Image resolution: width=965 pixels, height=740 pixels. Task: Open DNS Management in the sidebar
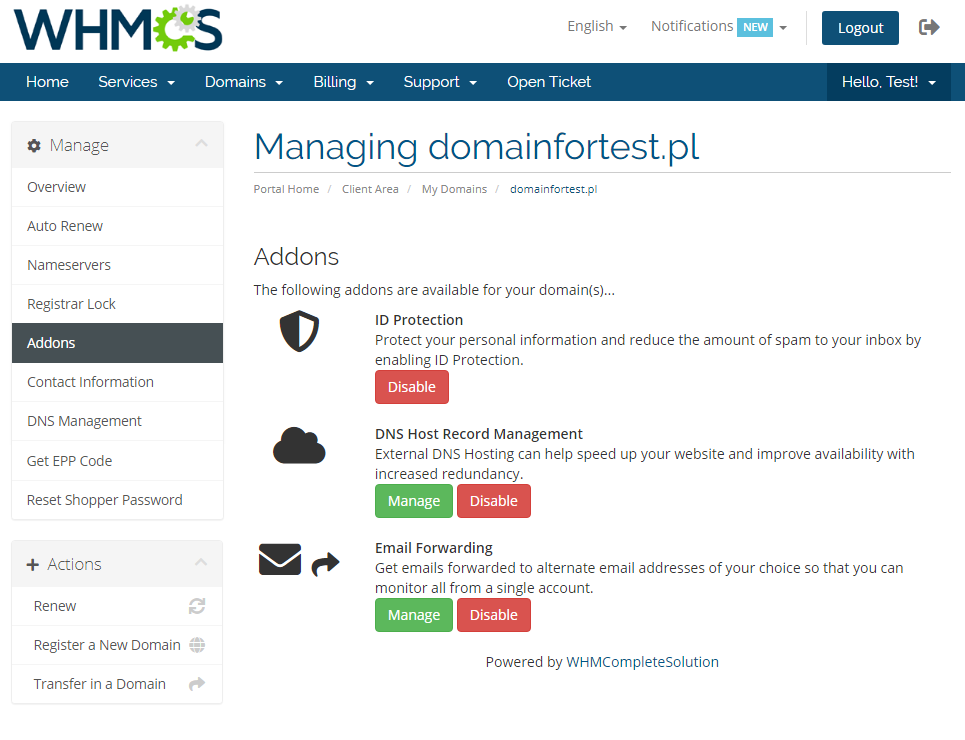point(118,421)
